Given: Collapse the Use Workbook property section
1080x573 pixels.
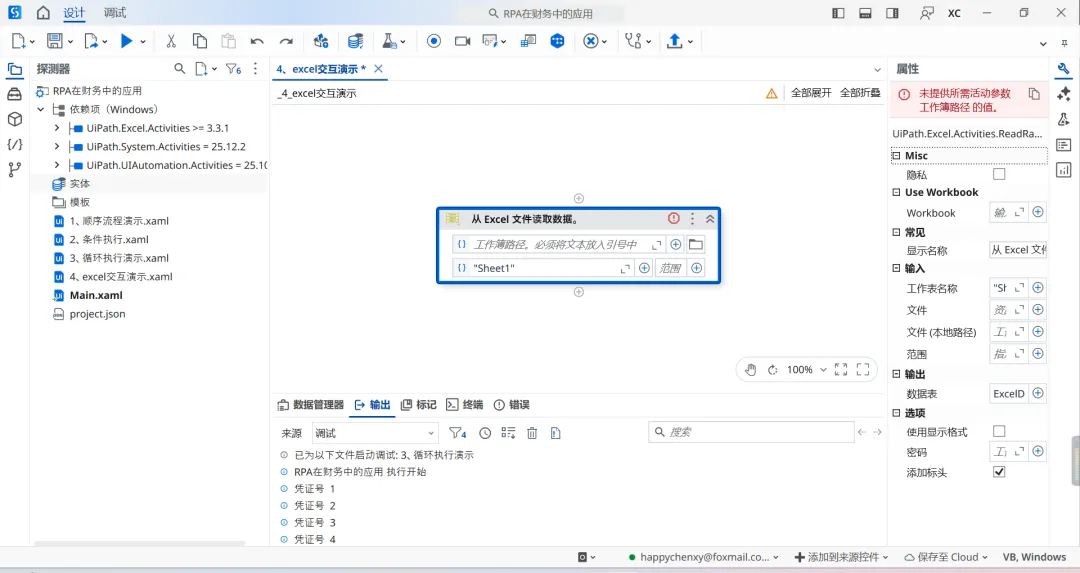Looking at the screenshot, I should [896, 193].
